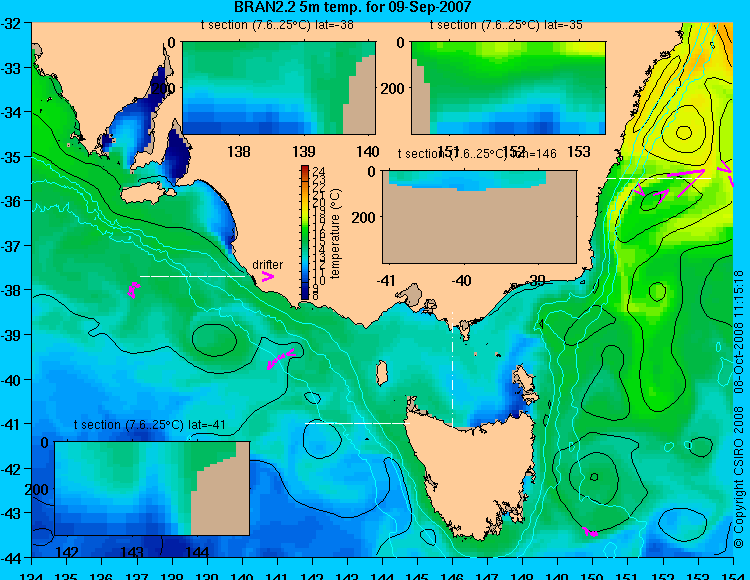Click the 24 value atop the color bar

click(x=319, y=171)
